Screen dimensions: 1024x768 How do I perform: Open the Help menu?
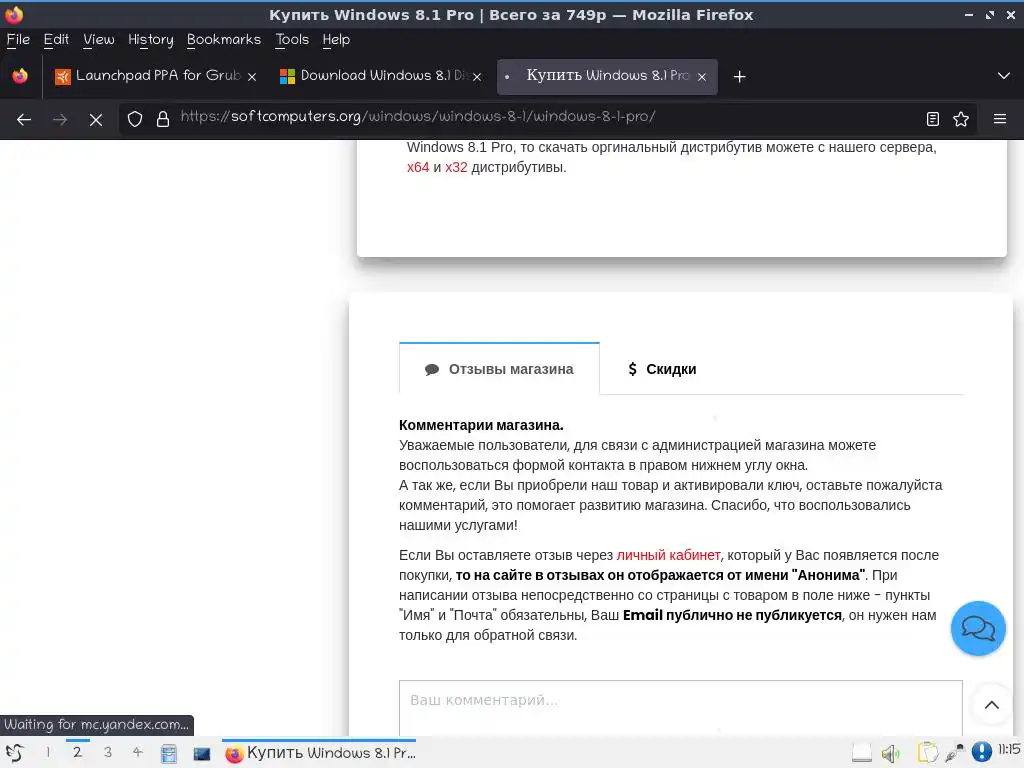[x=336, y=40]
